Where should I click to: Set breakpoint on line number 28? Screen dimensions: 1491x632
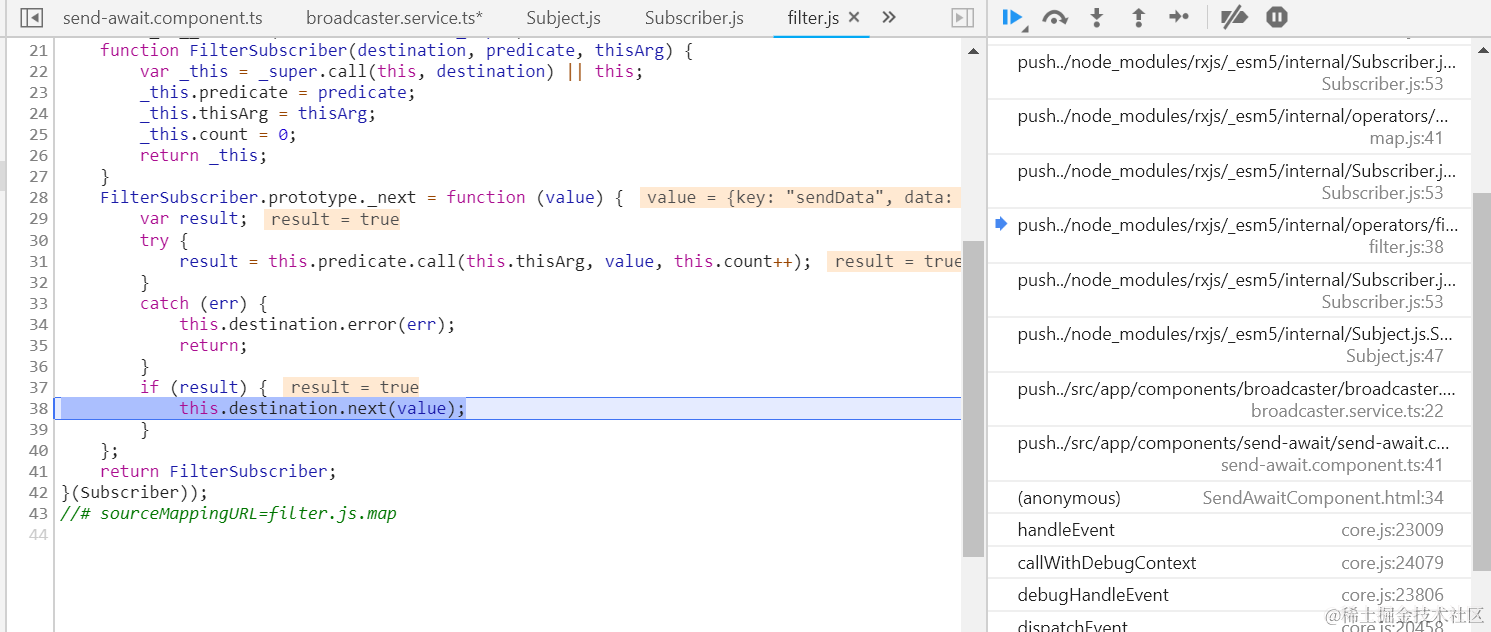coord(38,198)
